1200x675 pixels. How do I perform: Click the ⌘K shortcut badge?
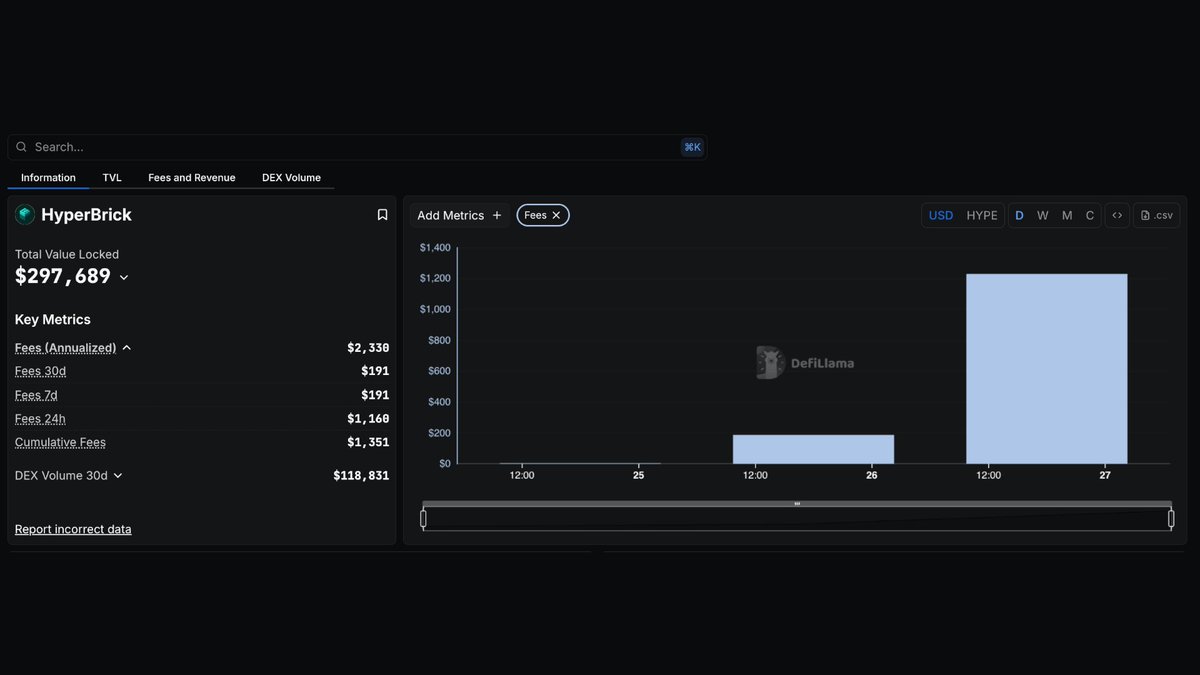[692, 147]
